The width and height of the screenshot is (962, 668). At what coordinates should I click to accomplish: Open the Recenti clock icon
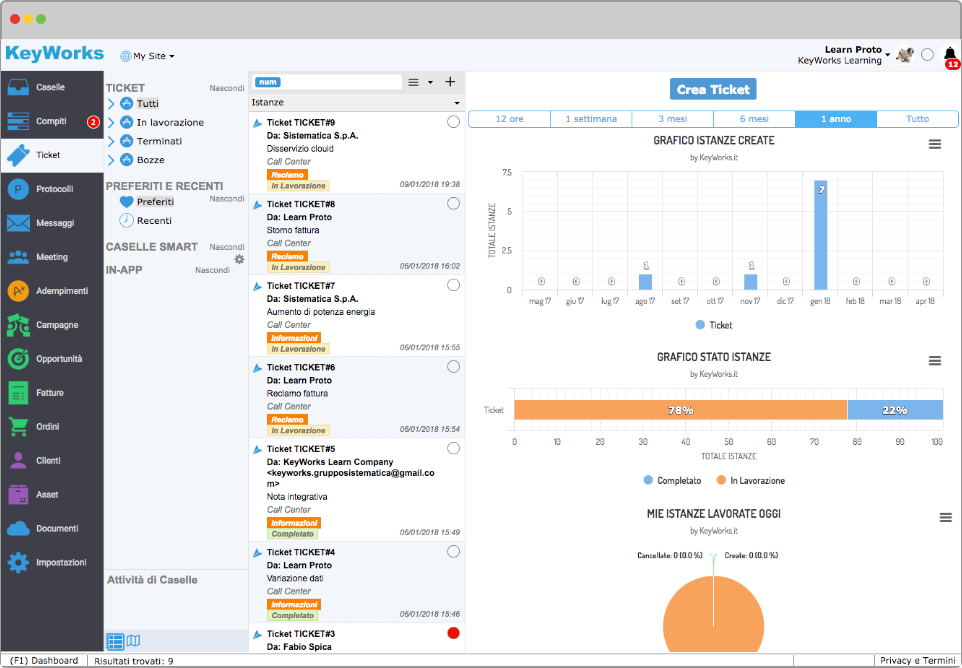pyautogui.click(x=126, y=220)
